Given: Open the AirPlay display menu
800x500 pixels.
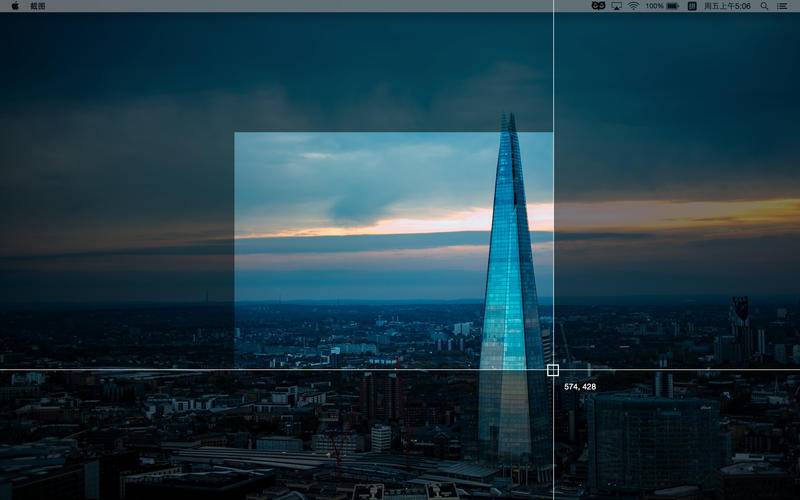Looking at the screenshot, I should tap(616, 6).
